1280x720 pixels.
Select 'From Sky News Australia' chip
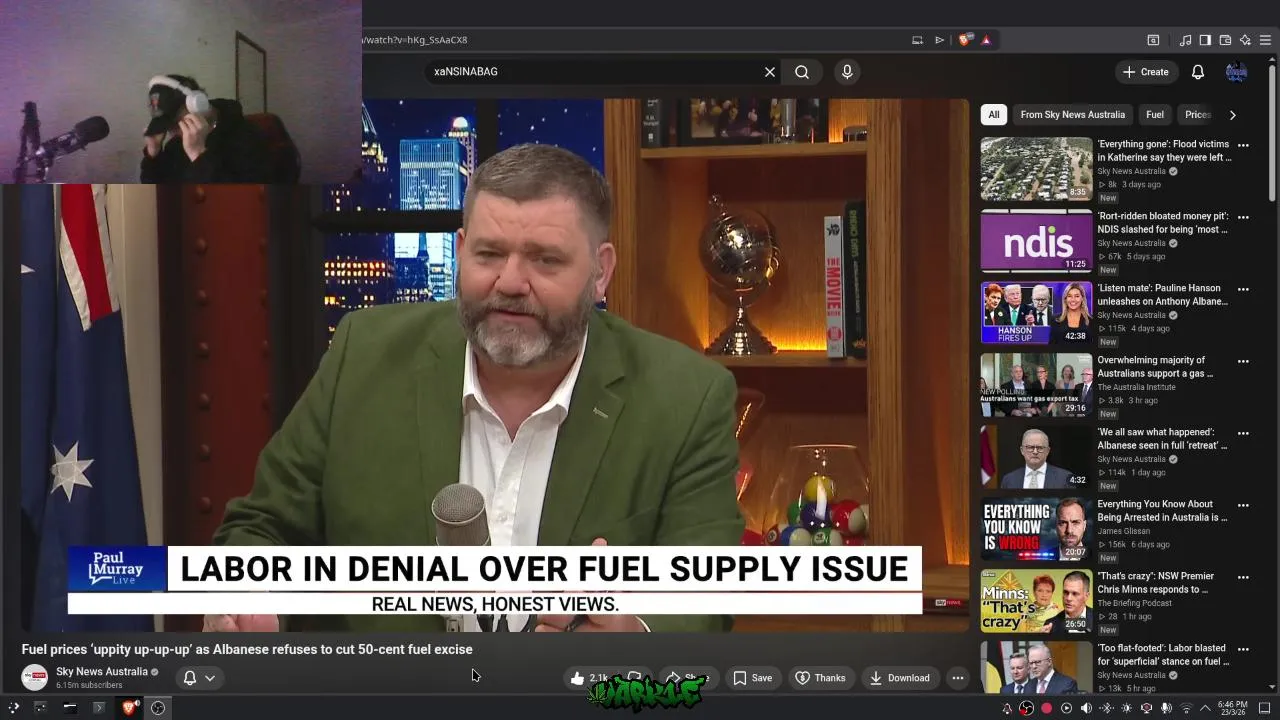(1072, 115)
